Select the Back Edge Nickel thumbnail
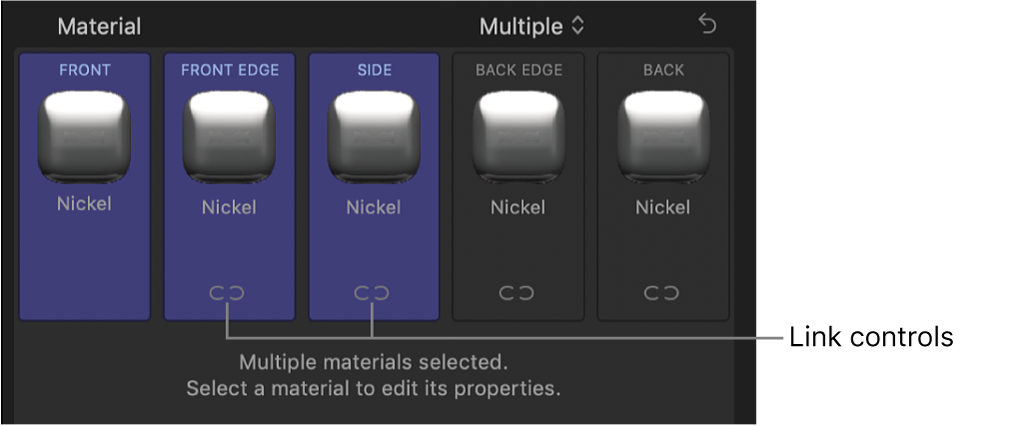The width and height of the screenshot is (1013, 426). [518, 138]
